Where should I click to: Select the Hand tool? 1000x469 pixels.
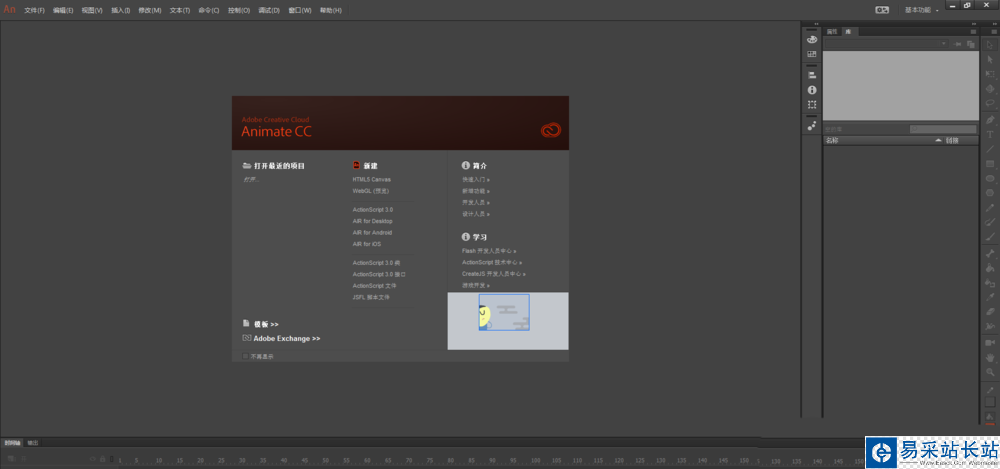click(990, 357)
